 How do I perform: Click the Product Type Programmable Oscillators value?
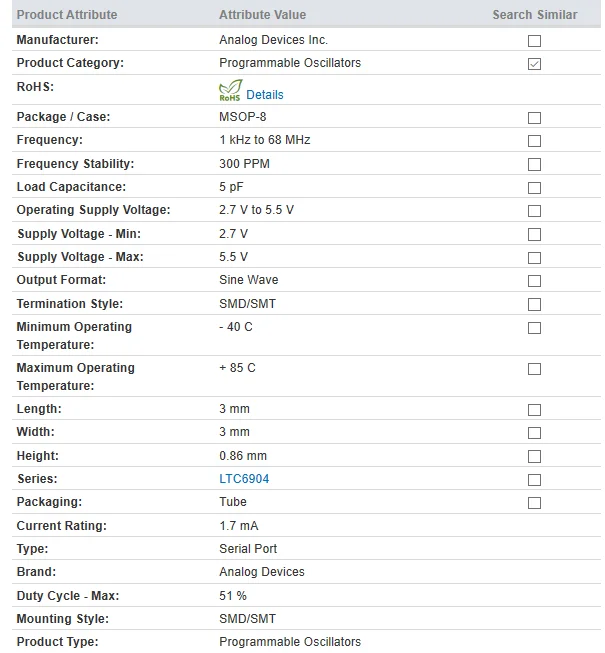point(290,642)
